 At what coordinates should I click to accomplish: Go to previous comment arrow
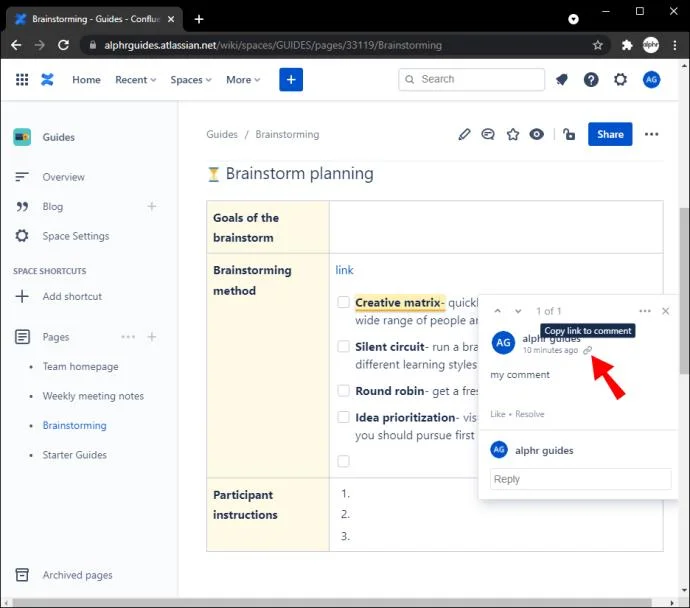click(497, 311)
